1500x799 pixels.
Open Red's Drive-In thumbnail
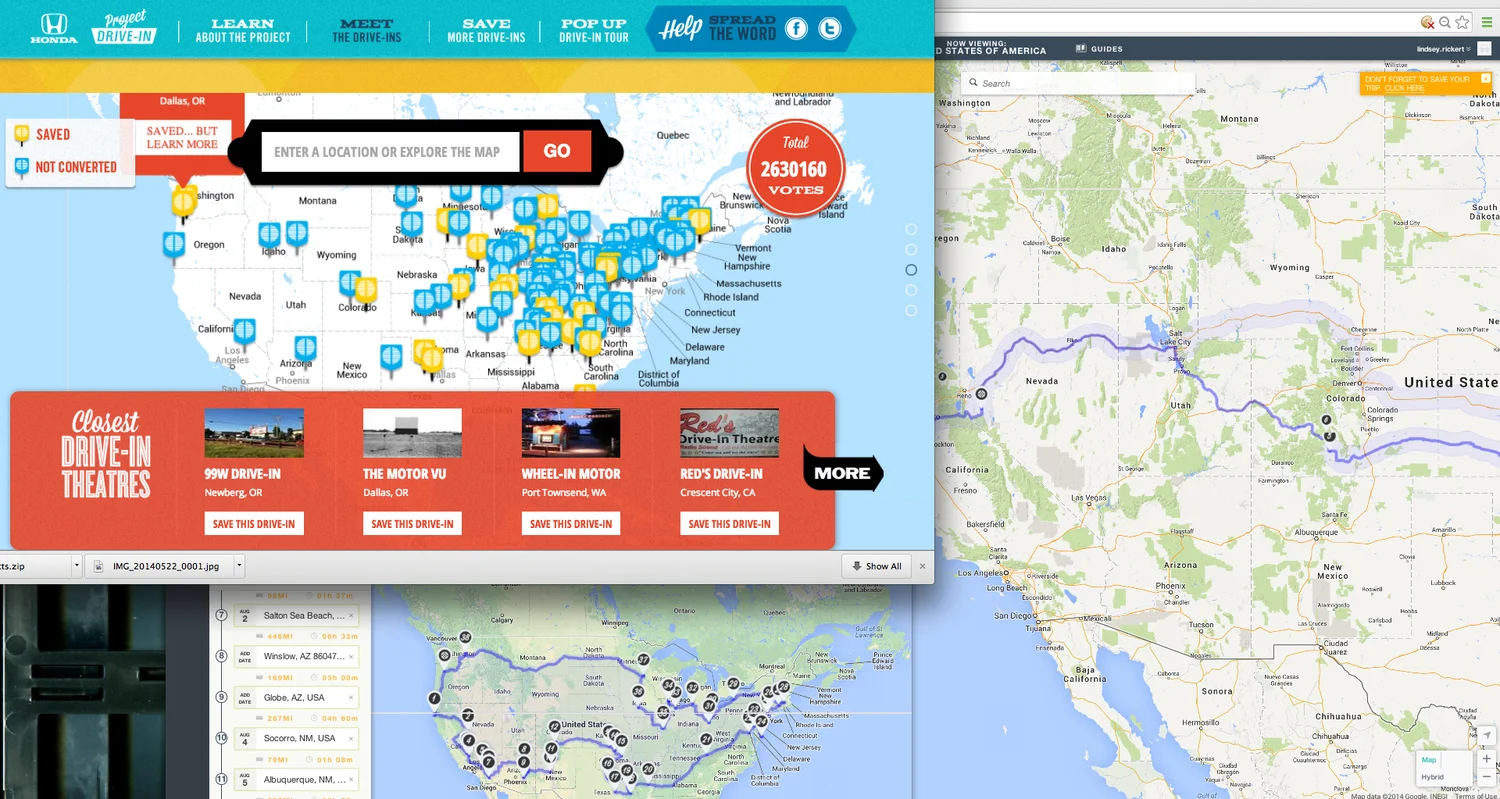click(x=729, y=433)
